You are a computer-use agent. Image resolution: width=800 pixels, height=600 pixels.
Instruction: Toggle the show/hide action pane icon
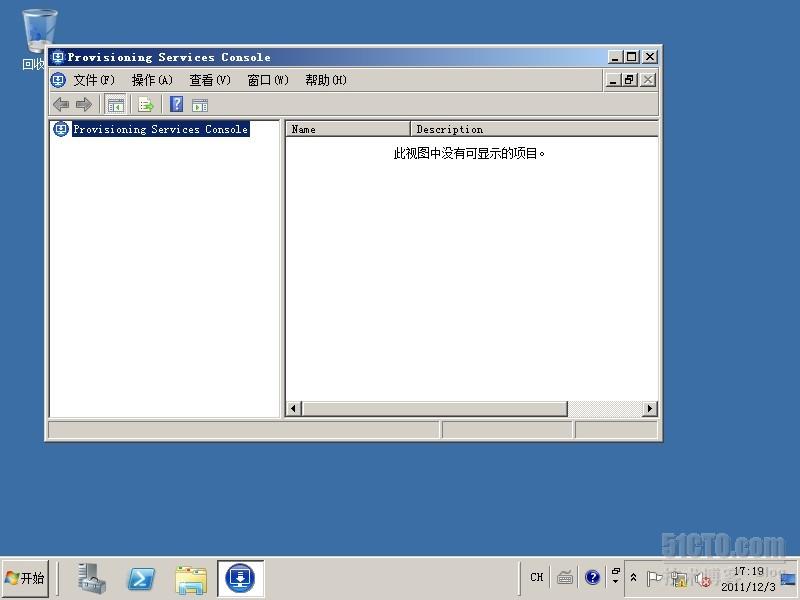(x=200, y=106)
